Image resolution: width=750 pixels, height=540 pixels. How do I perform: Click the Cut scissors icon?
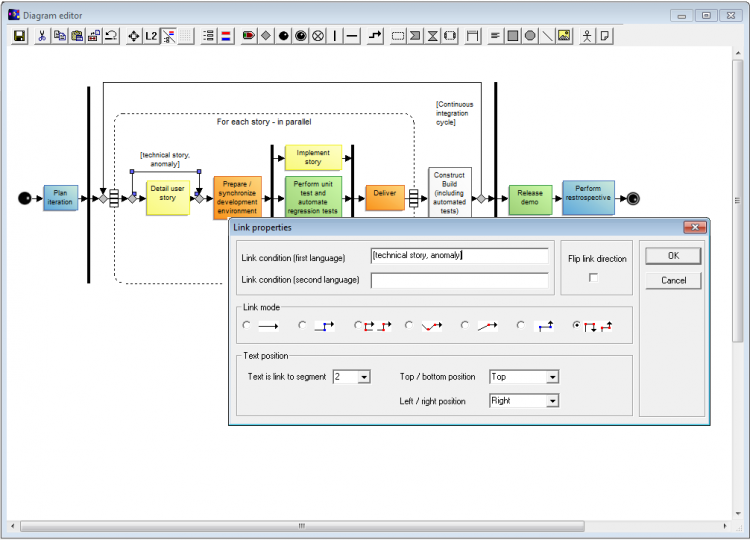(x=42, y=36)
